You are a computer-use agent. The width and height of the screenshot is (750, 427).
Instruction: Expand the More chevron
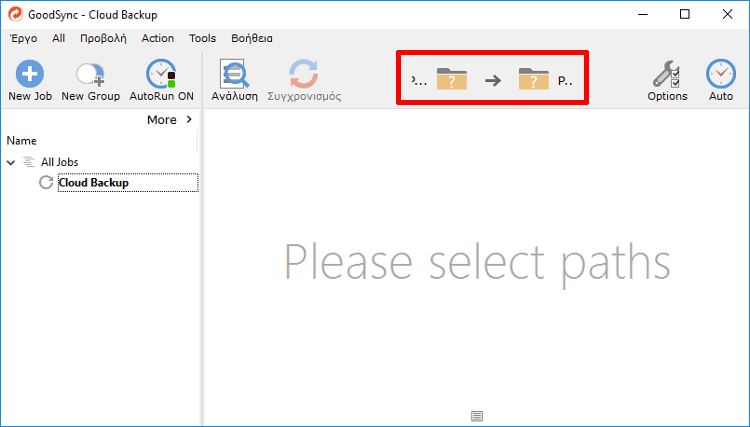click(189, 119)
